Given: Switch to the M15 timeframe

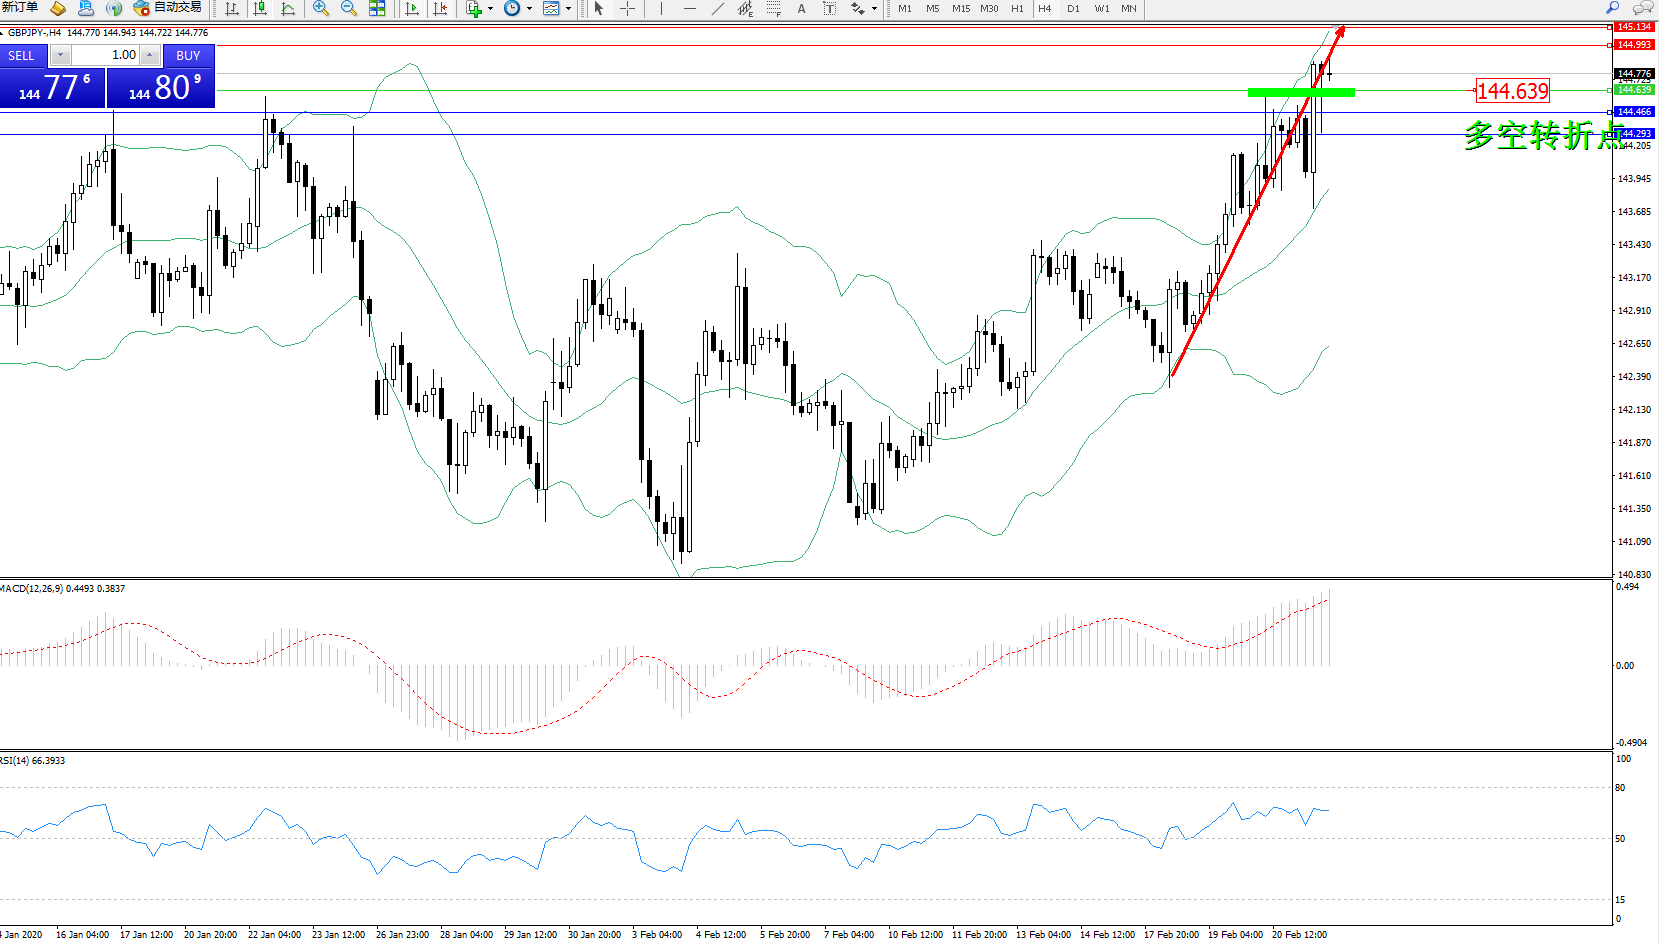Looking at the screenshot, I should pos(960,9).
